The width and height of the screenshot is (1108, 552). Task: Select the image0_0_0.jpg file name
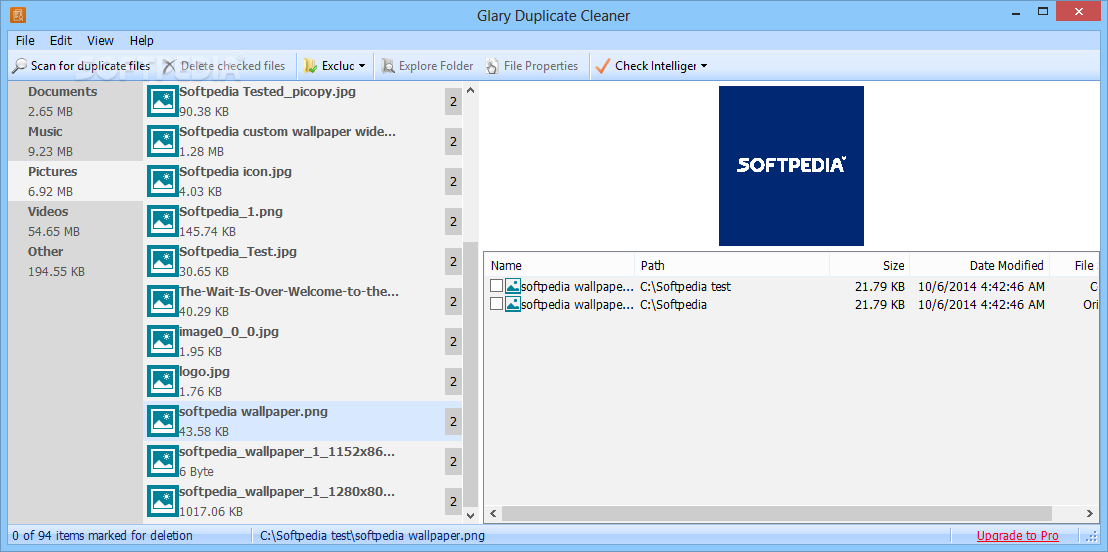[x=230, y=331]
